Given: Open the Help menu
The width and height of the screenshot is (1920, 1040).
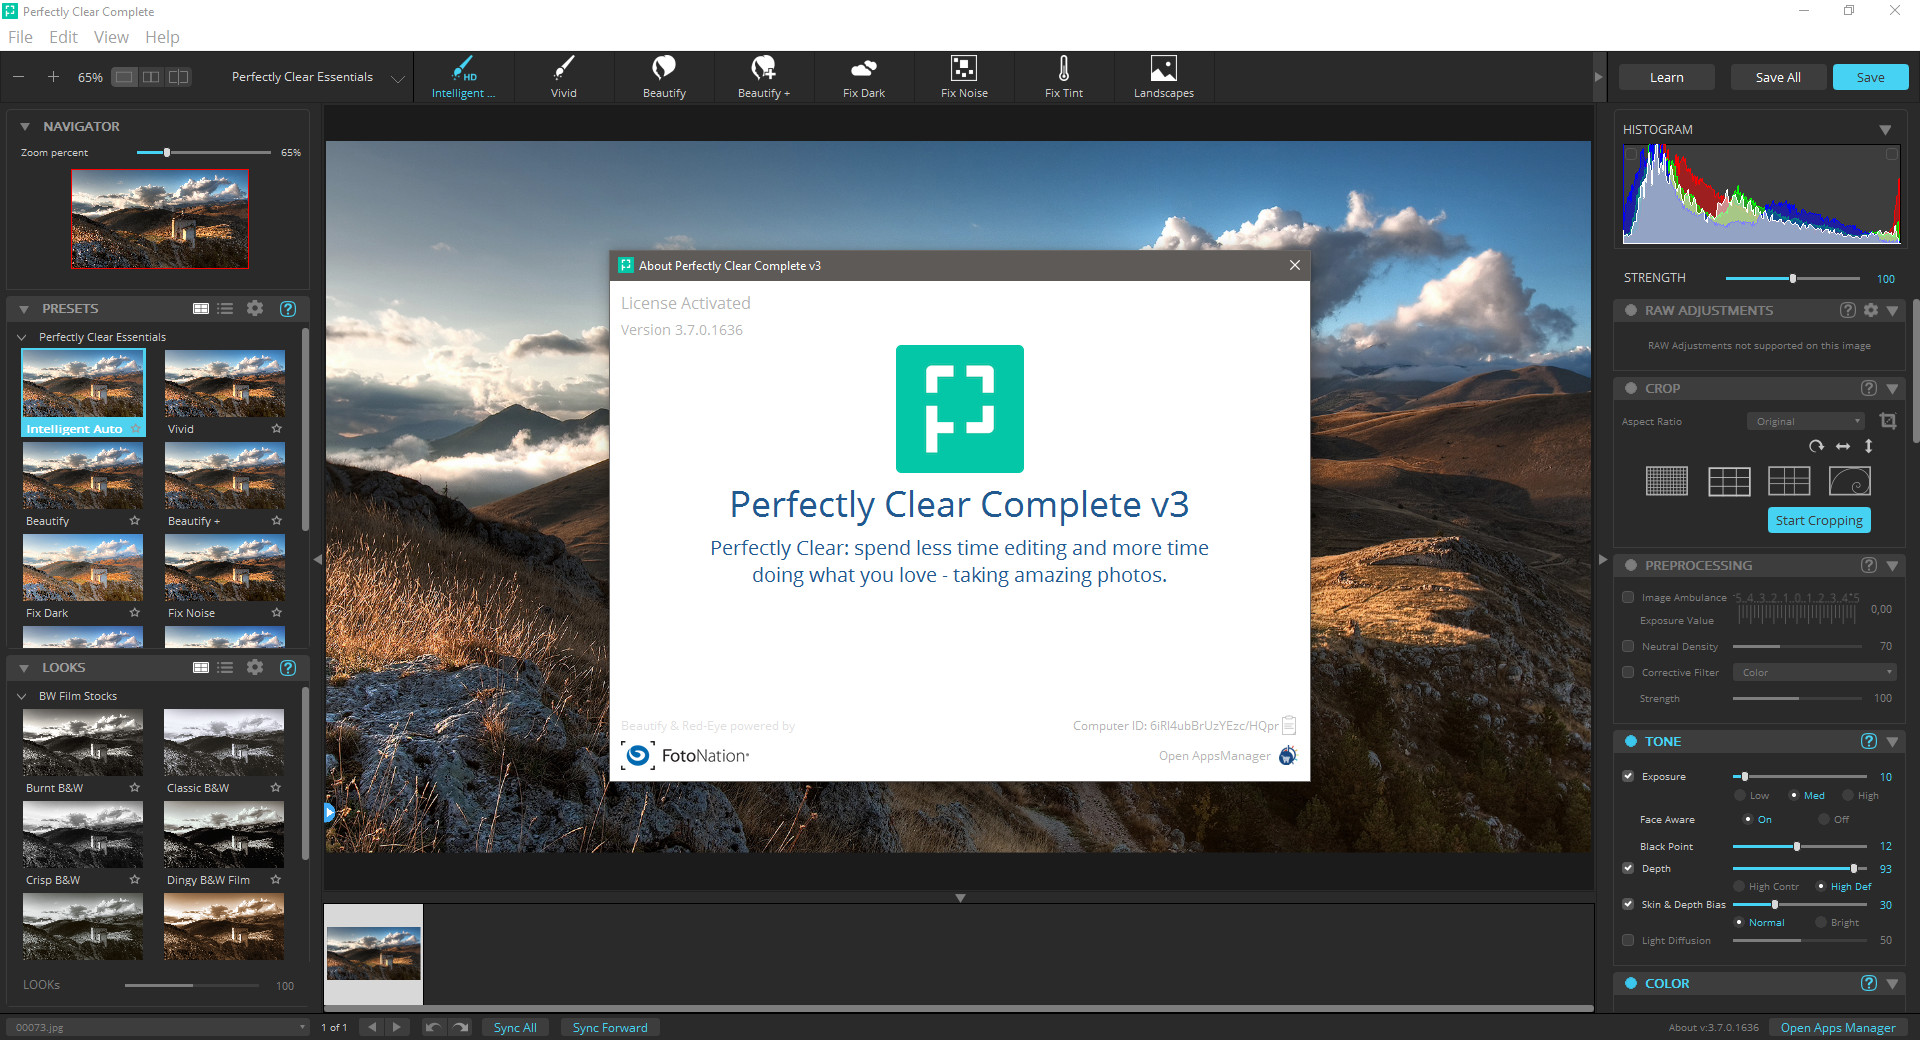Looking at the screenshot, I should (162, 37).
